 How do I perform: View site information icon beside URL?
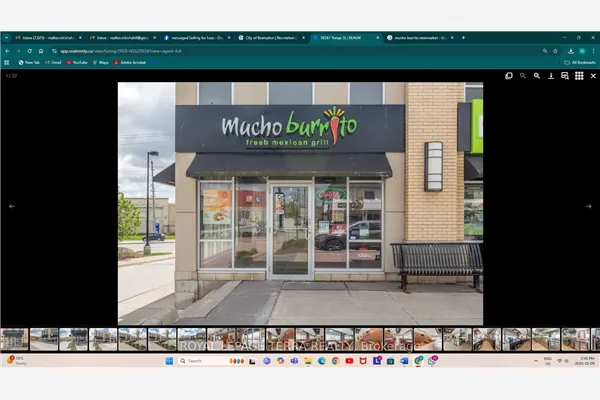[54, 51]
